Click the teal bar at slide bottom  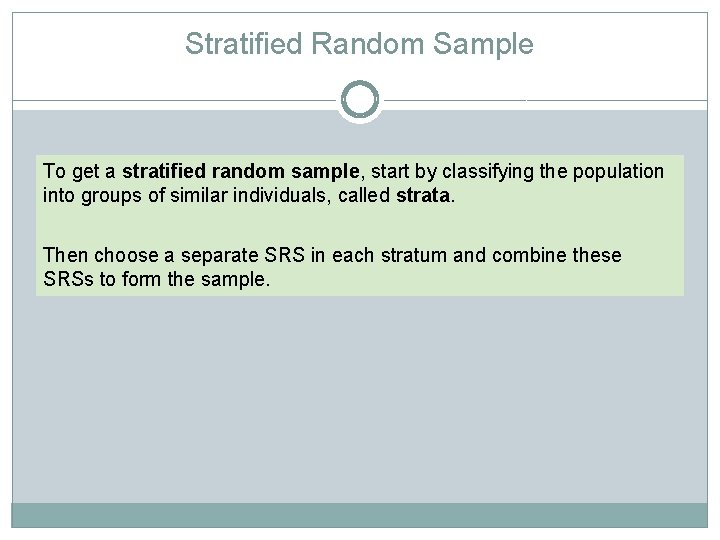click(360, 515)
